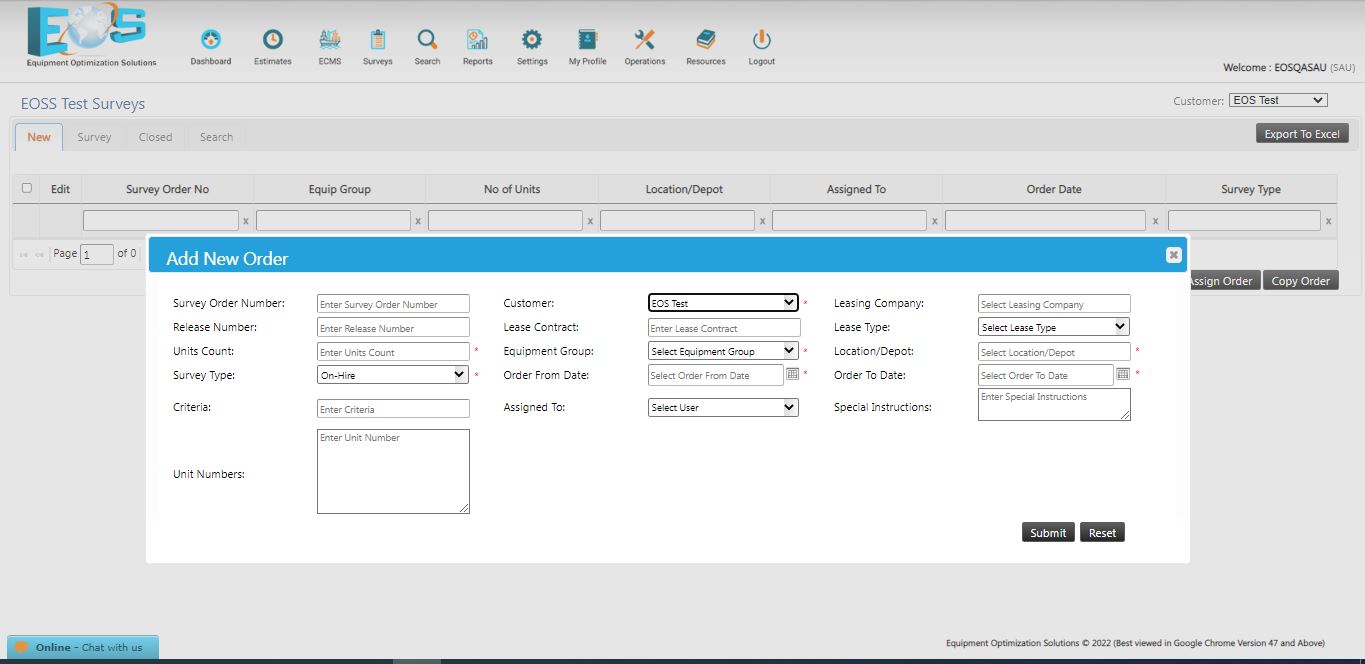Click the Survey Order Number input field

(x=393, y=304)
